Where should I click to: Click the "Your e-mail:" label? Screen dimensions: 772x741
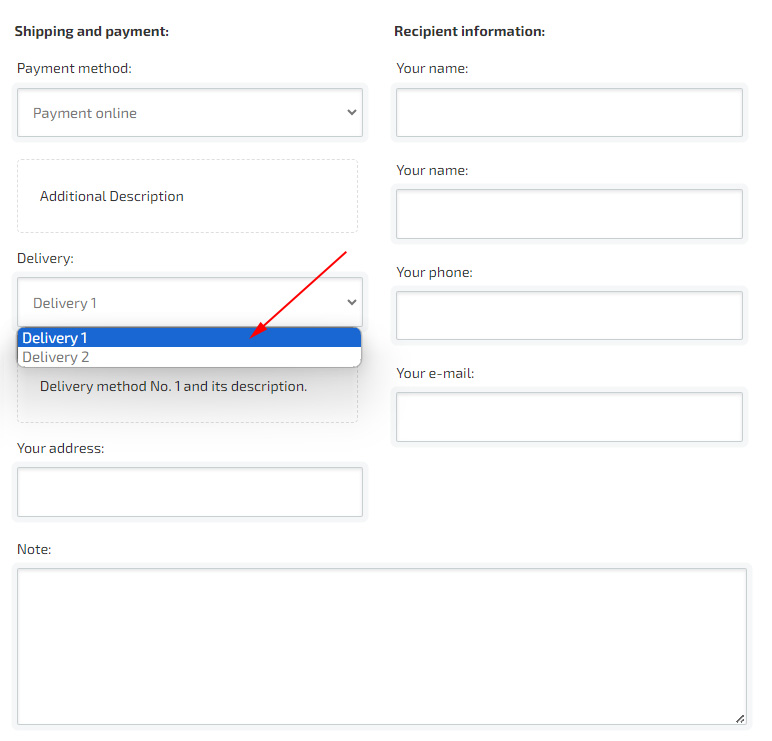(435, 373)
